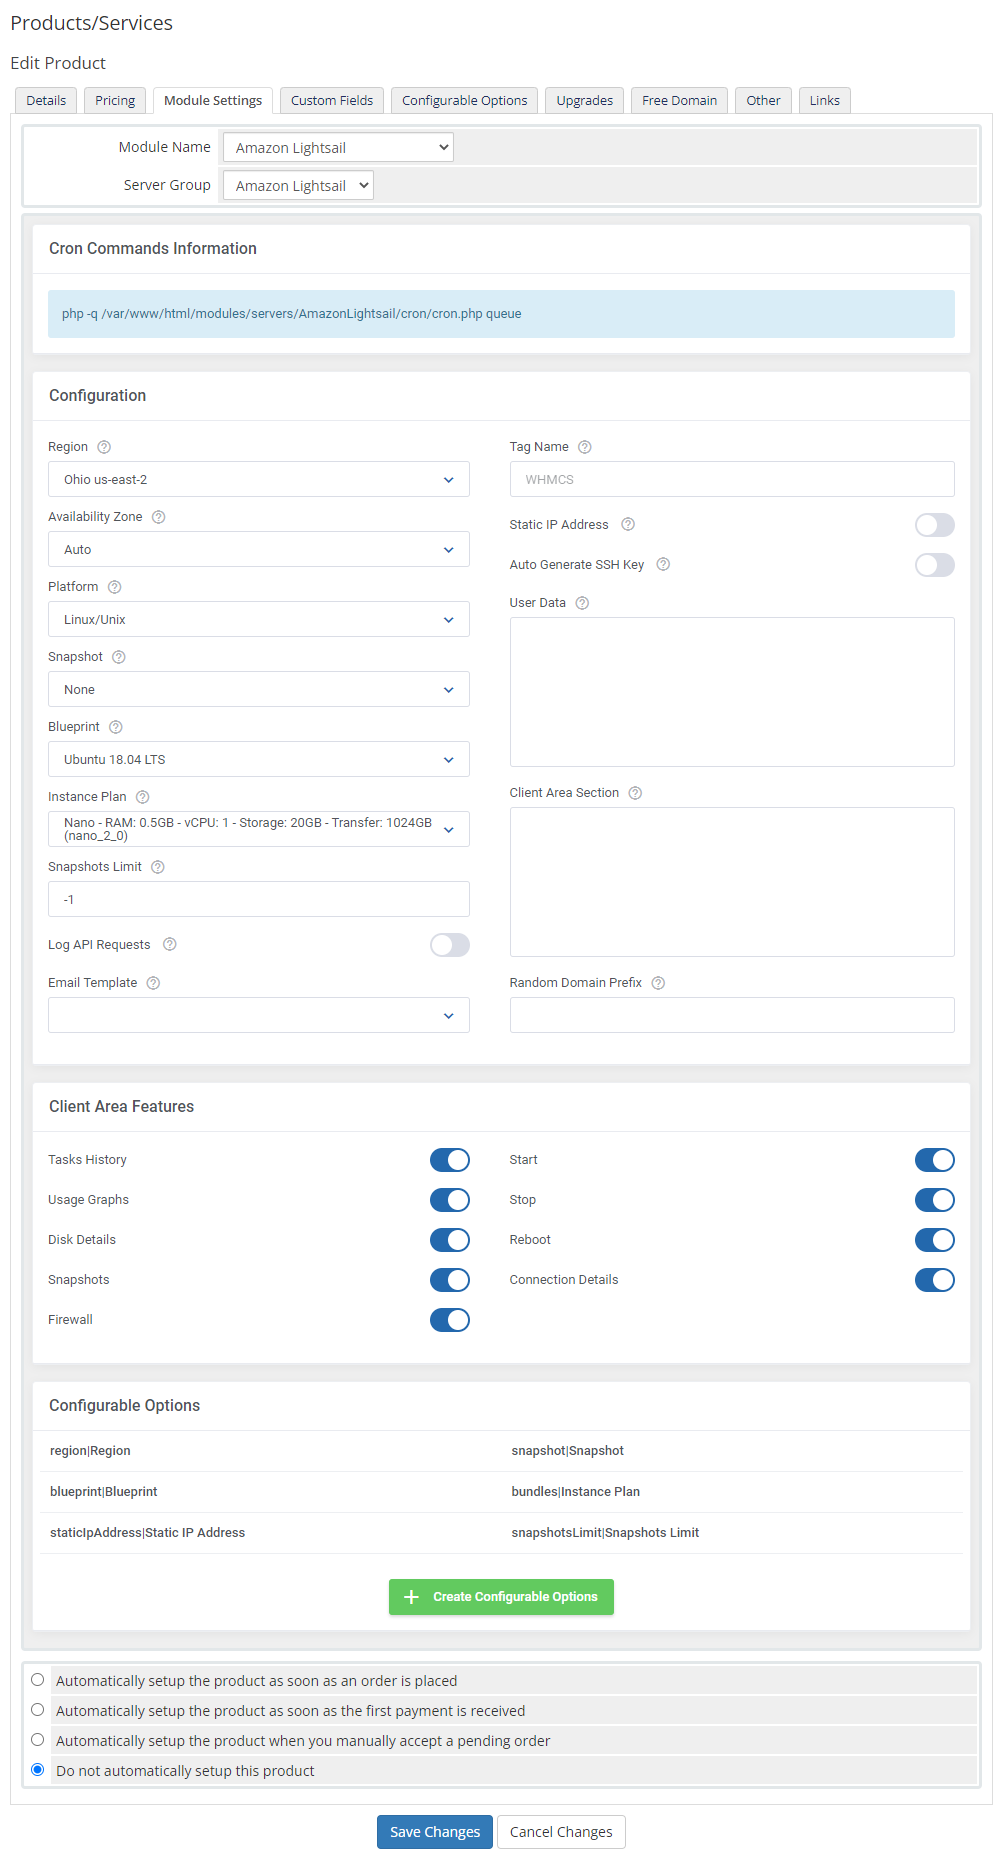Viewport: 997px width, 1868px height.
Task: Click help icon next to Snapshots Limit
Action: tap(157, 867)
